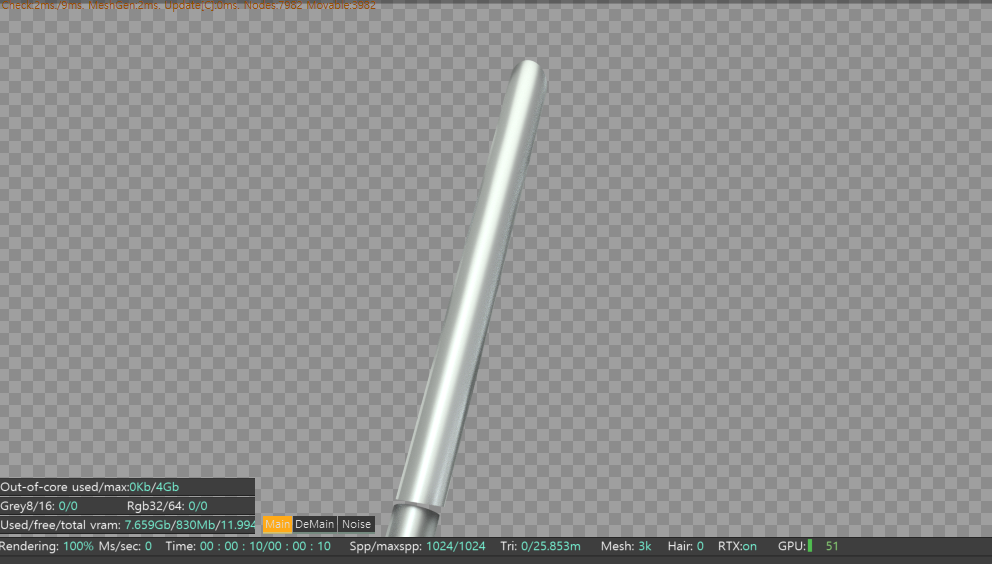
Task: Click the rounded tip of the rendered metal rod
Action: 527,70
